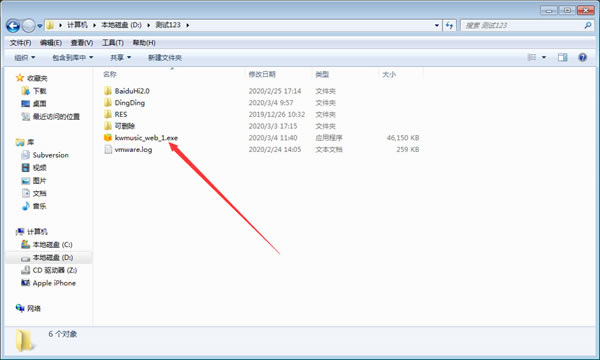The width and height of the screenshot is (600, 360).
Task: Open the recent pages dropdown beside Forward
Action: click(40, 26)
